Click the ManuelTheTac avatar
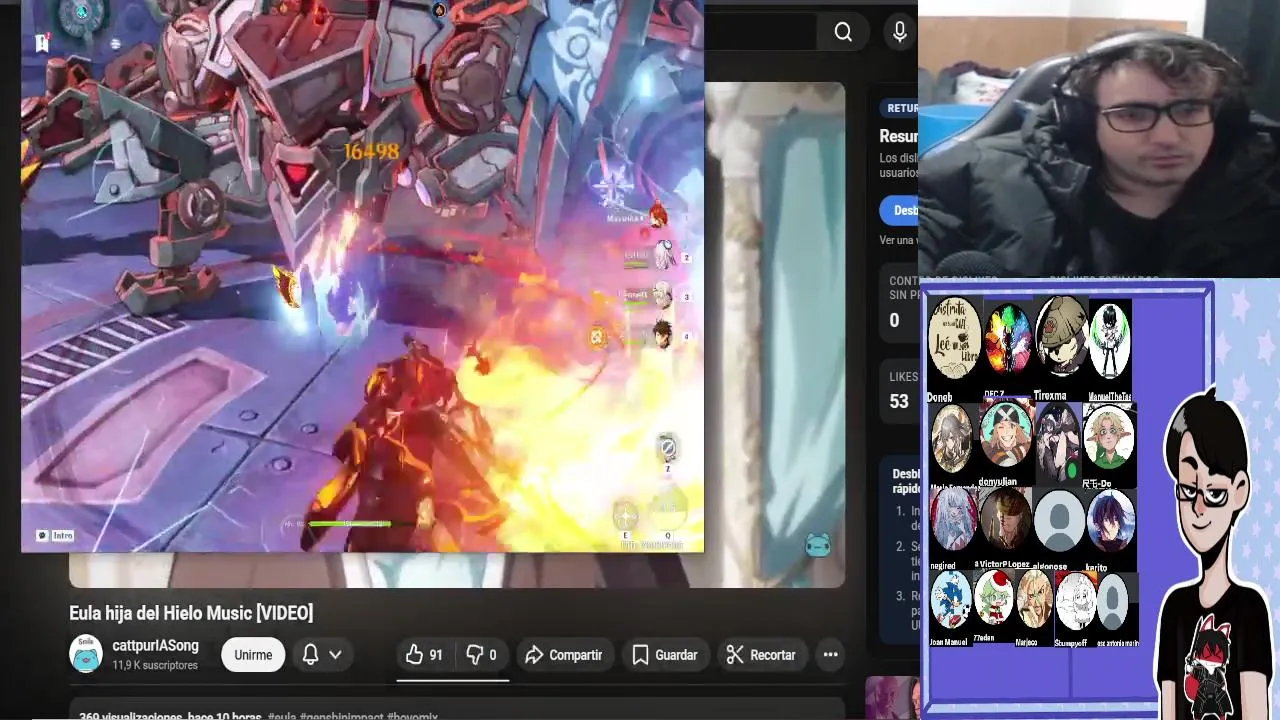The height and width of the screenshot is (720, 1280). tap(1110, 340)
